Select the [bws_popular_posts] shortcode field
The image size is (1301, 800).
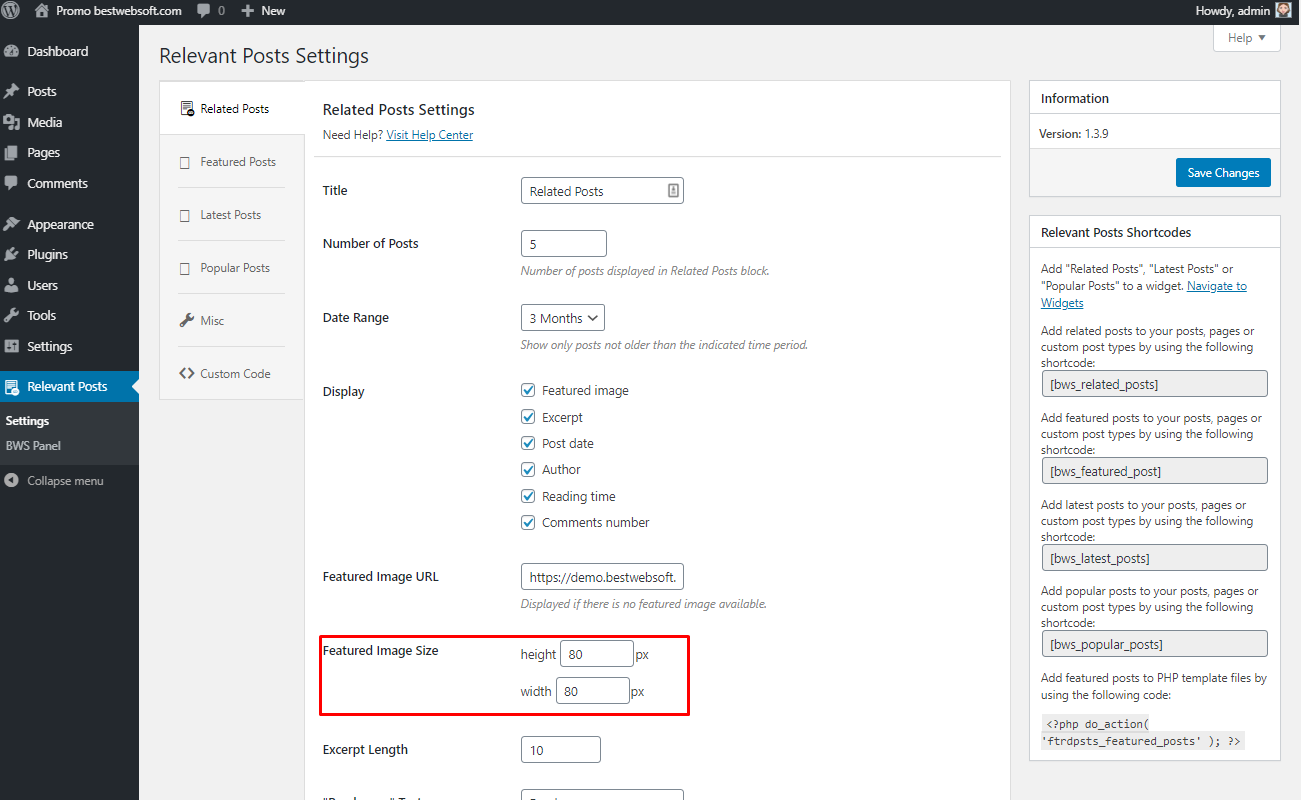click(1154, 644)
